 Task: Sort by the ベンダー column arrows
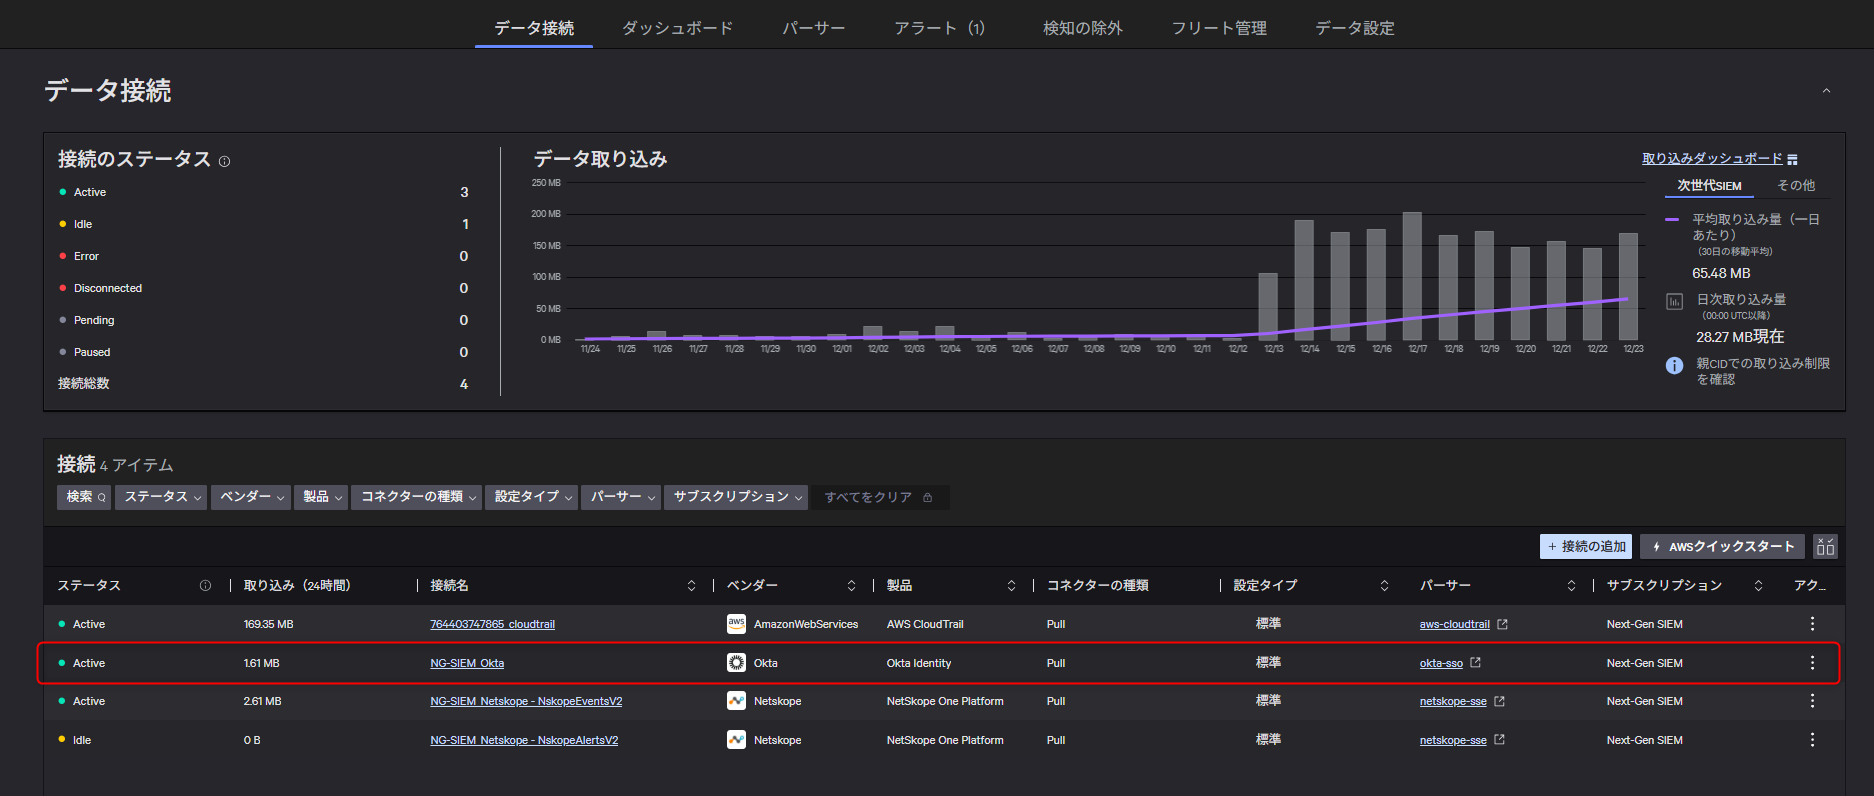(851, 586)
